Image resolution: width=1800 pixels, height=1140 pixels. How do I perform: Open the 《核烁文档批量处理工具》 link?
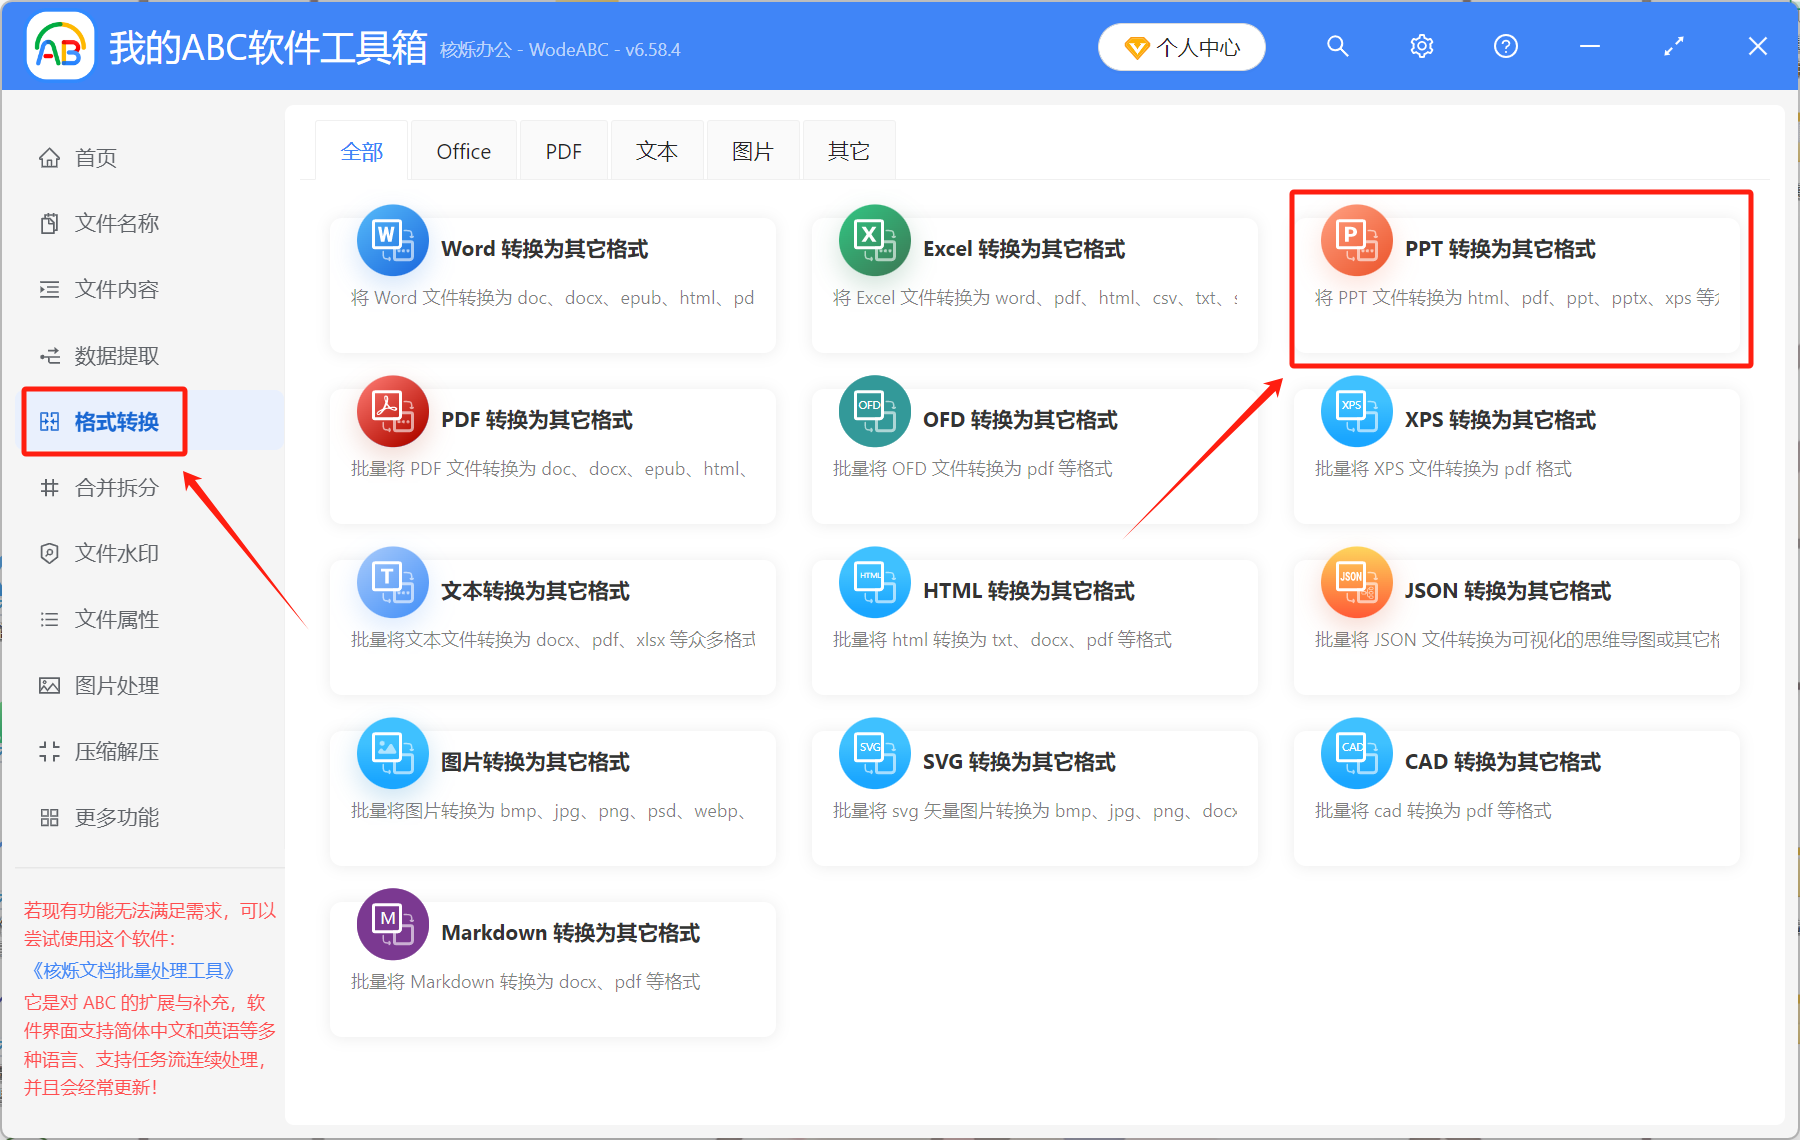pyautogui.click(x=131, y=969)
